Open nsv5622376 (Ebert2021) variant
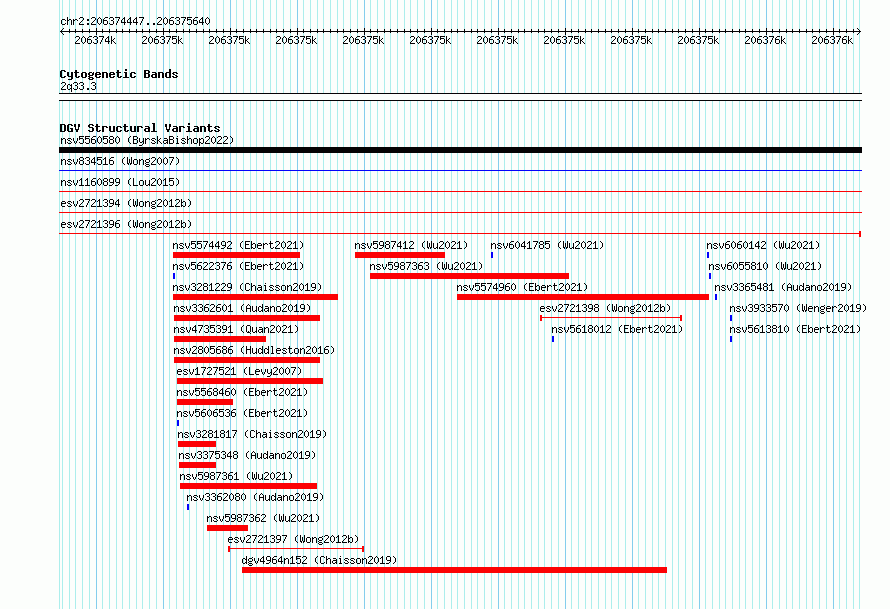Screen dimensions: 890x609 (238, 266)
